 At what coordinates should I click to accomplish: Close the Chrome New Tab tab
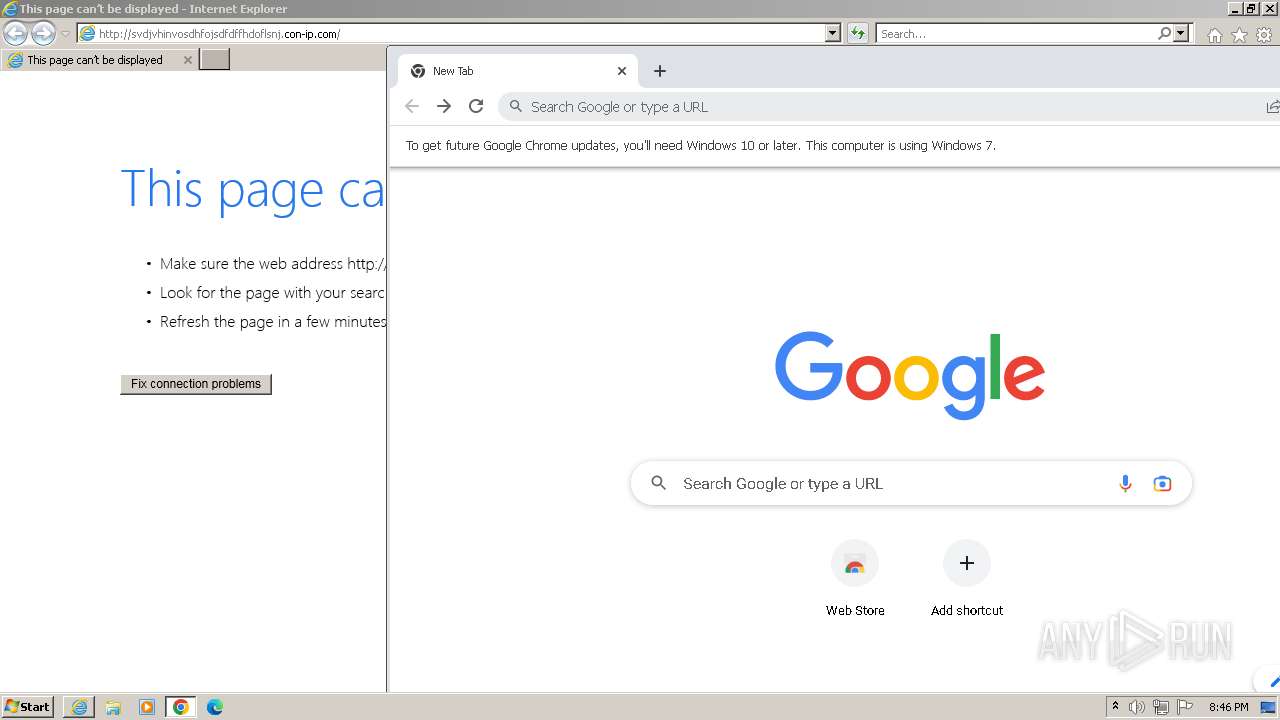pyautogui.click(x=622, y=71)
